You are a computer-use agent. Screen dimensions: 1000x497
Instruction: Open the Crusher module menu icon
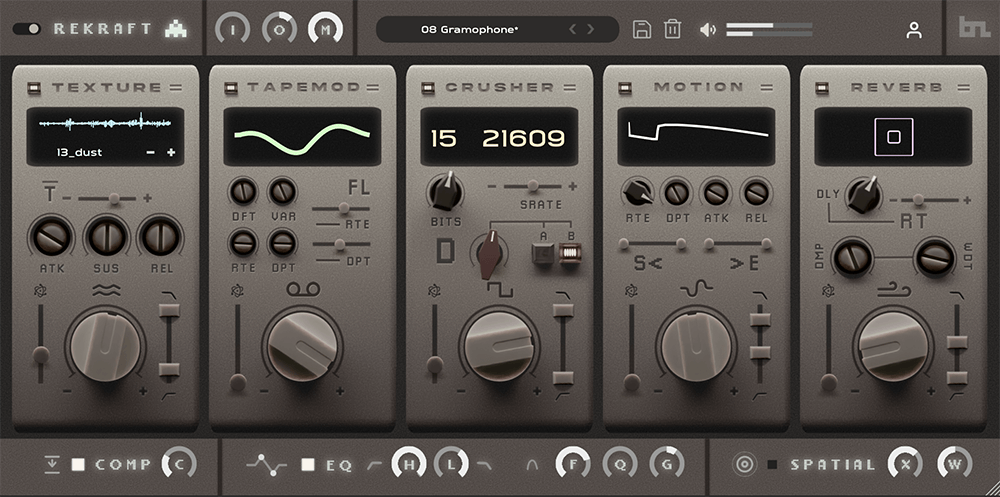pyautogui.click(x=569, y=87)
